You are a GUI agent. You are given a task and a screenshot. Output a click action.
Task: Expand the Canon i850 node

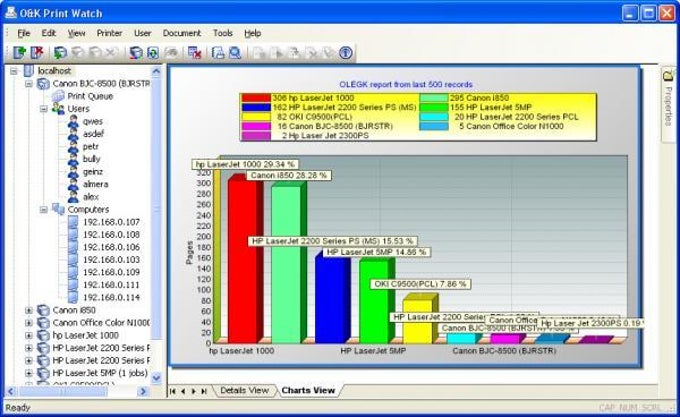(x=29, y=310)
